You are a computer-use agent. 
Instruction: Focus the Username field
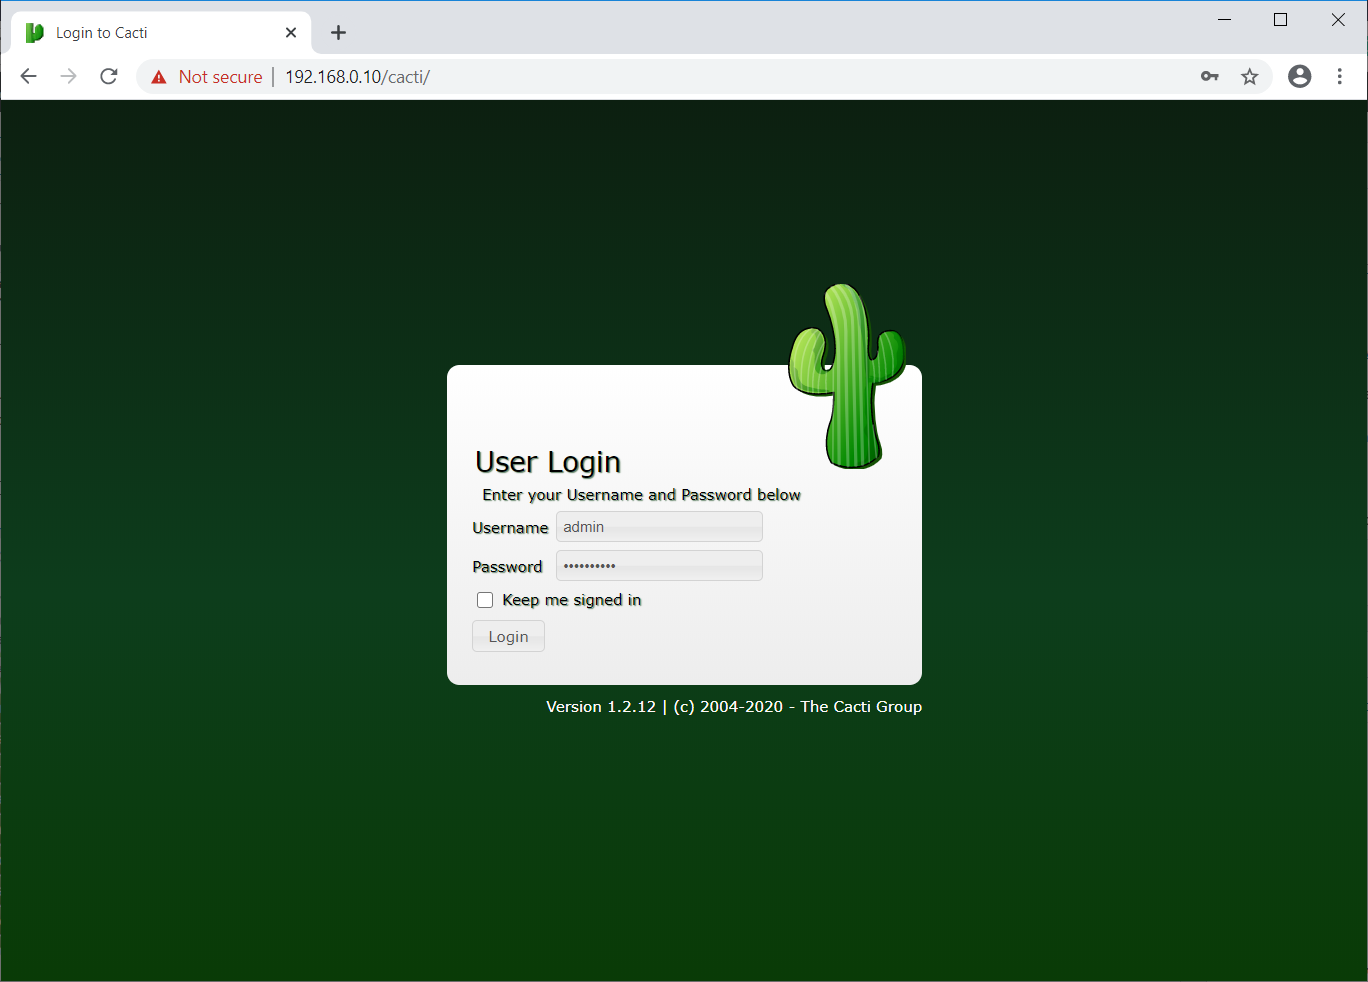click(x=659, y=527)
